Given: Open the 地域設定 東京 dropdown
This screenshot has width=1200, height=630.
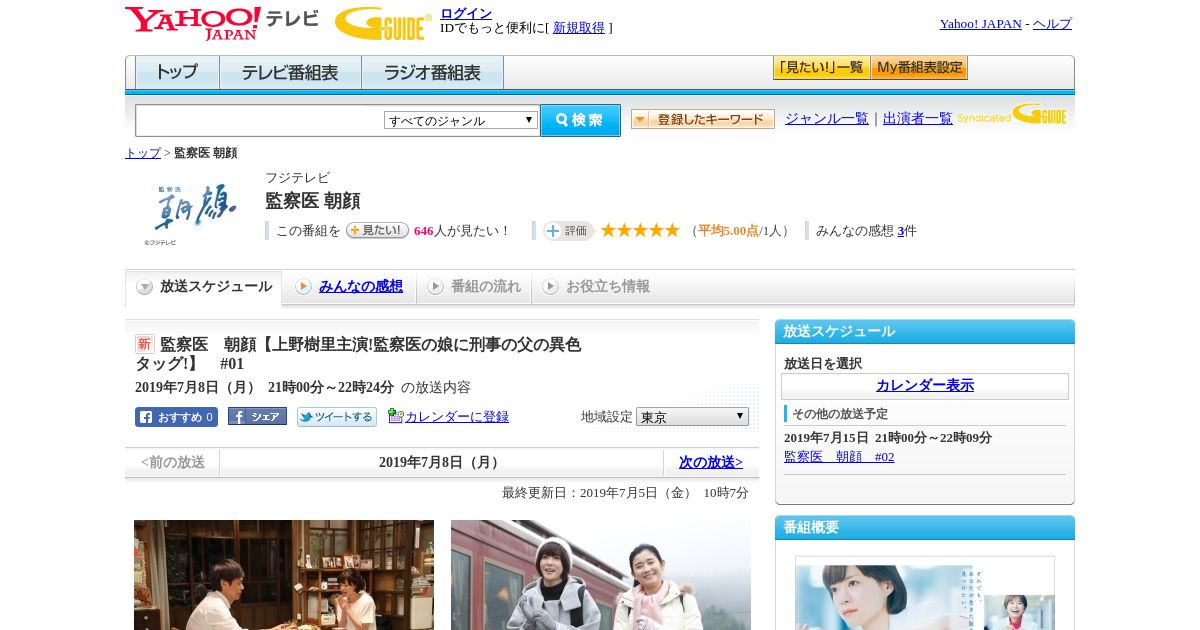Looking at the screenshot, I should pos(692,416).
